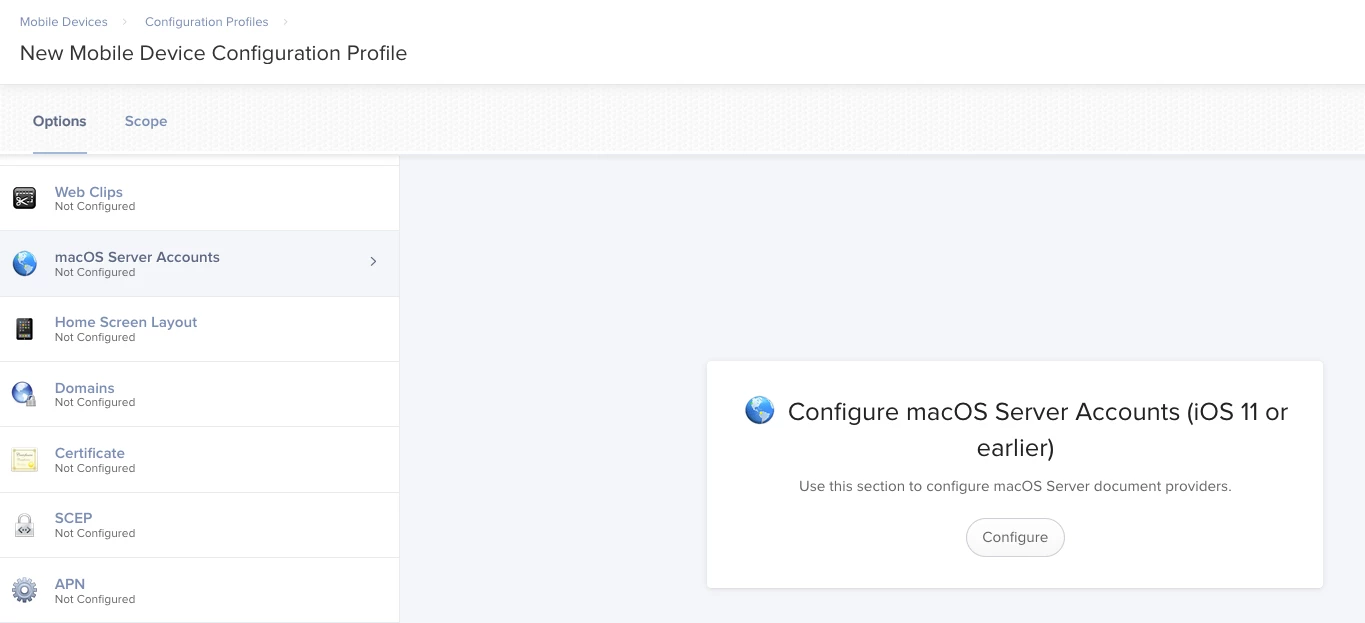Click Not Configured under Web Clips
Image resolution: width=1365 pixels, height=623 pixels.
[x=95, y=207]
